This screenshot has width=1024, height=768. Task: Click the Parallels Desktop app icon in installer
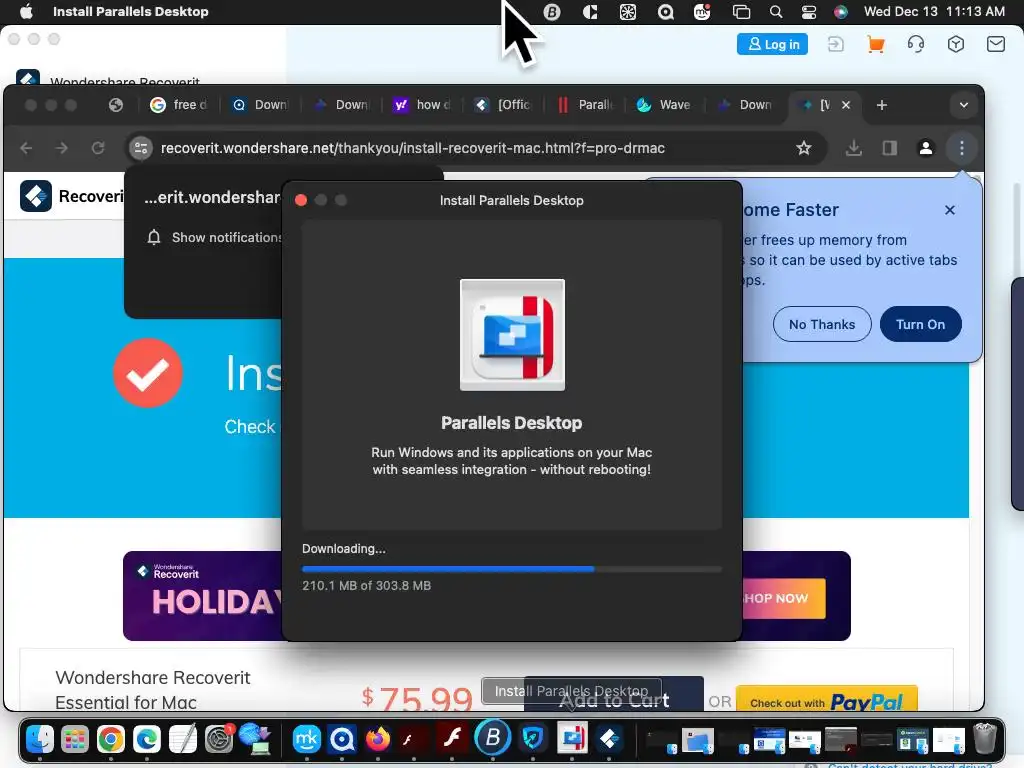pyautogui.click(x=512, y=335)
